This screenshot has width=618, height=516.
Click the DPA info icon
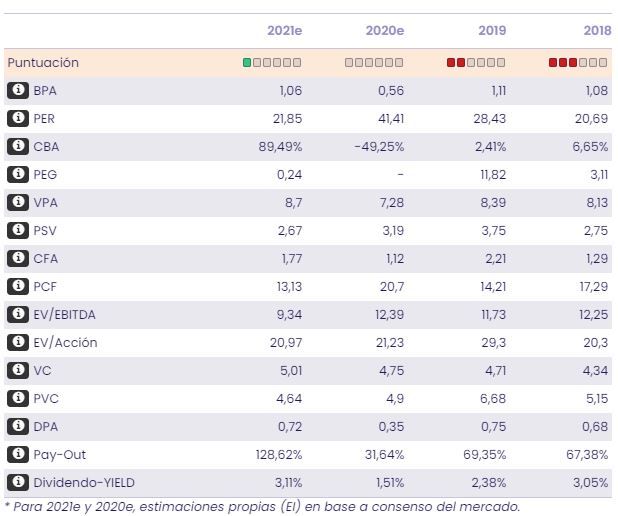coord(17,426)
